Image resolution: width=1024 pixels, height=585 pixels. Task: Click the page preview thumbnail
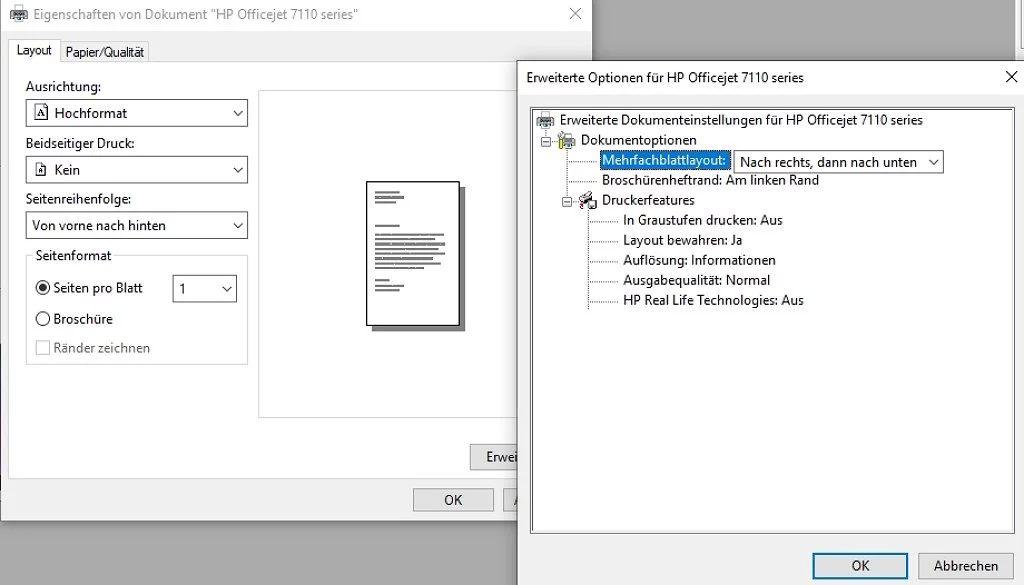pos(415,255)
